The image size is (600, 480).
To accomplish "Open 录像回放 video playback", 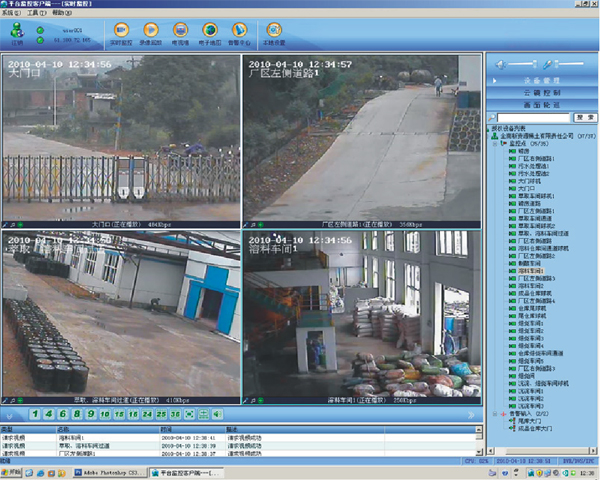I will pos(152,33).
